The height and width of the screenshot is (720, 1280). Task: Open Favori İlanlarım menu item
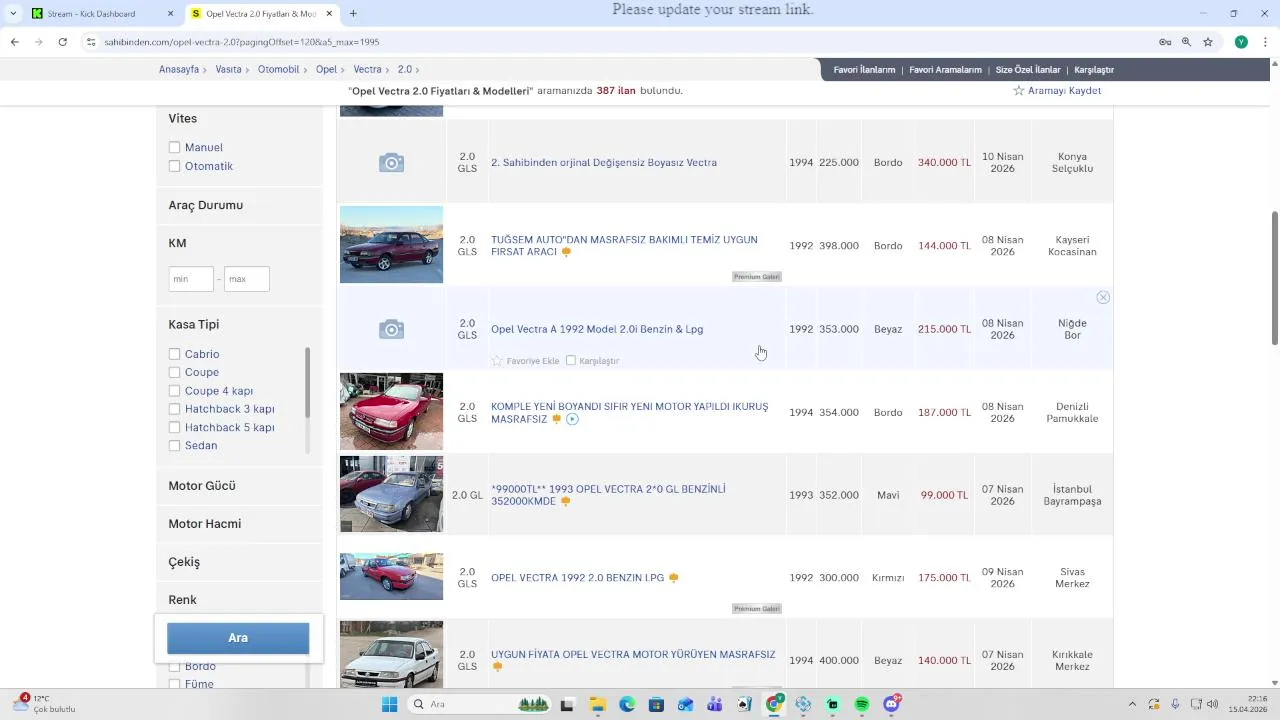[864, 70]
